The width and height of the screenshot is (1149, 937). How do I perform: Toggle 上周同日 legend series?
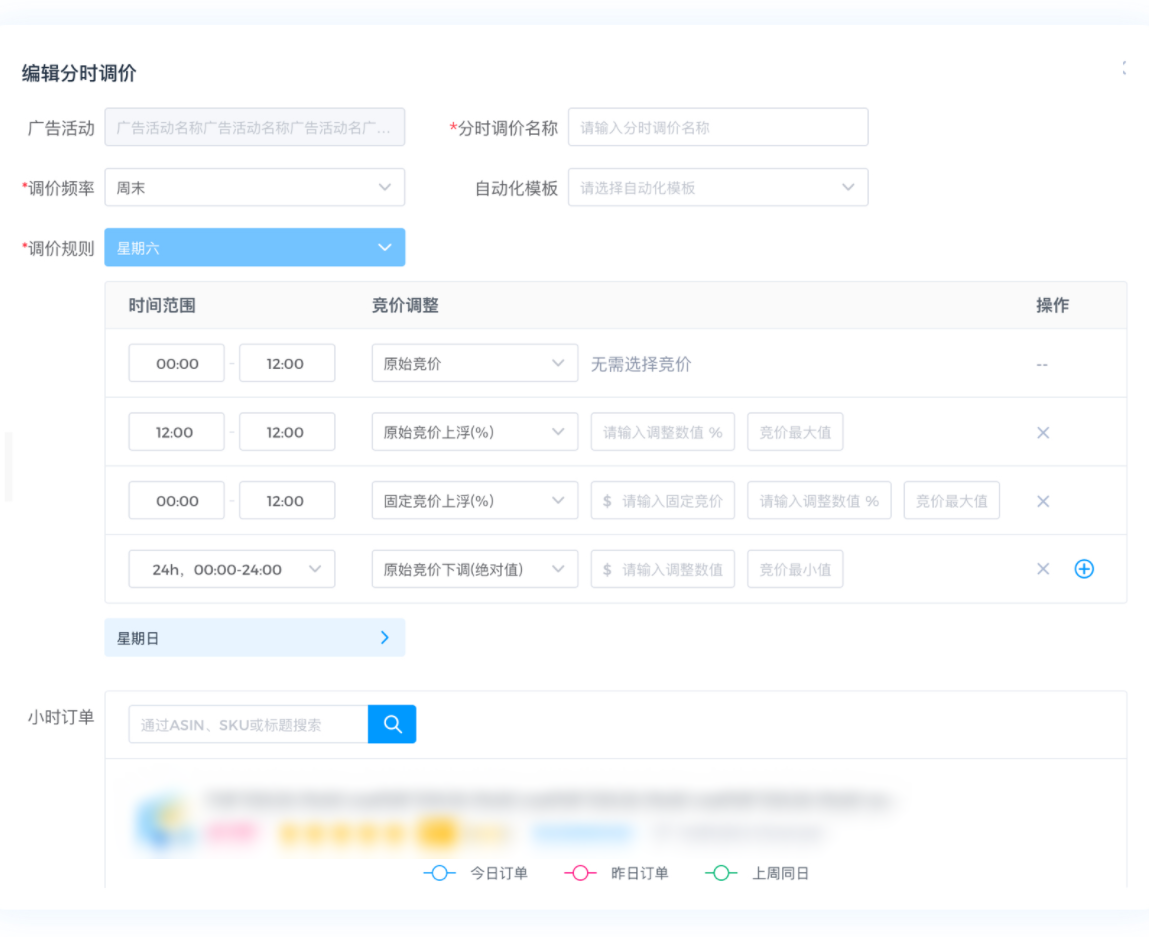[757, 873]
